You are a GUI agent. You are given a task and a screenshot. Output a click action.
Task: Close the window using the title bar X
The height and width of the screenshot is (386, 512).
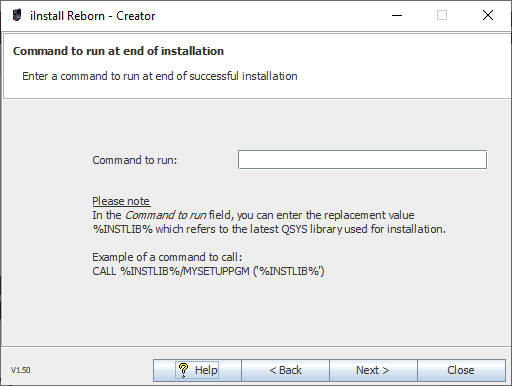[488, 15]
